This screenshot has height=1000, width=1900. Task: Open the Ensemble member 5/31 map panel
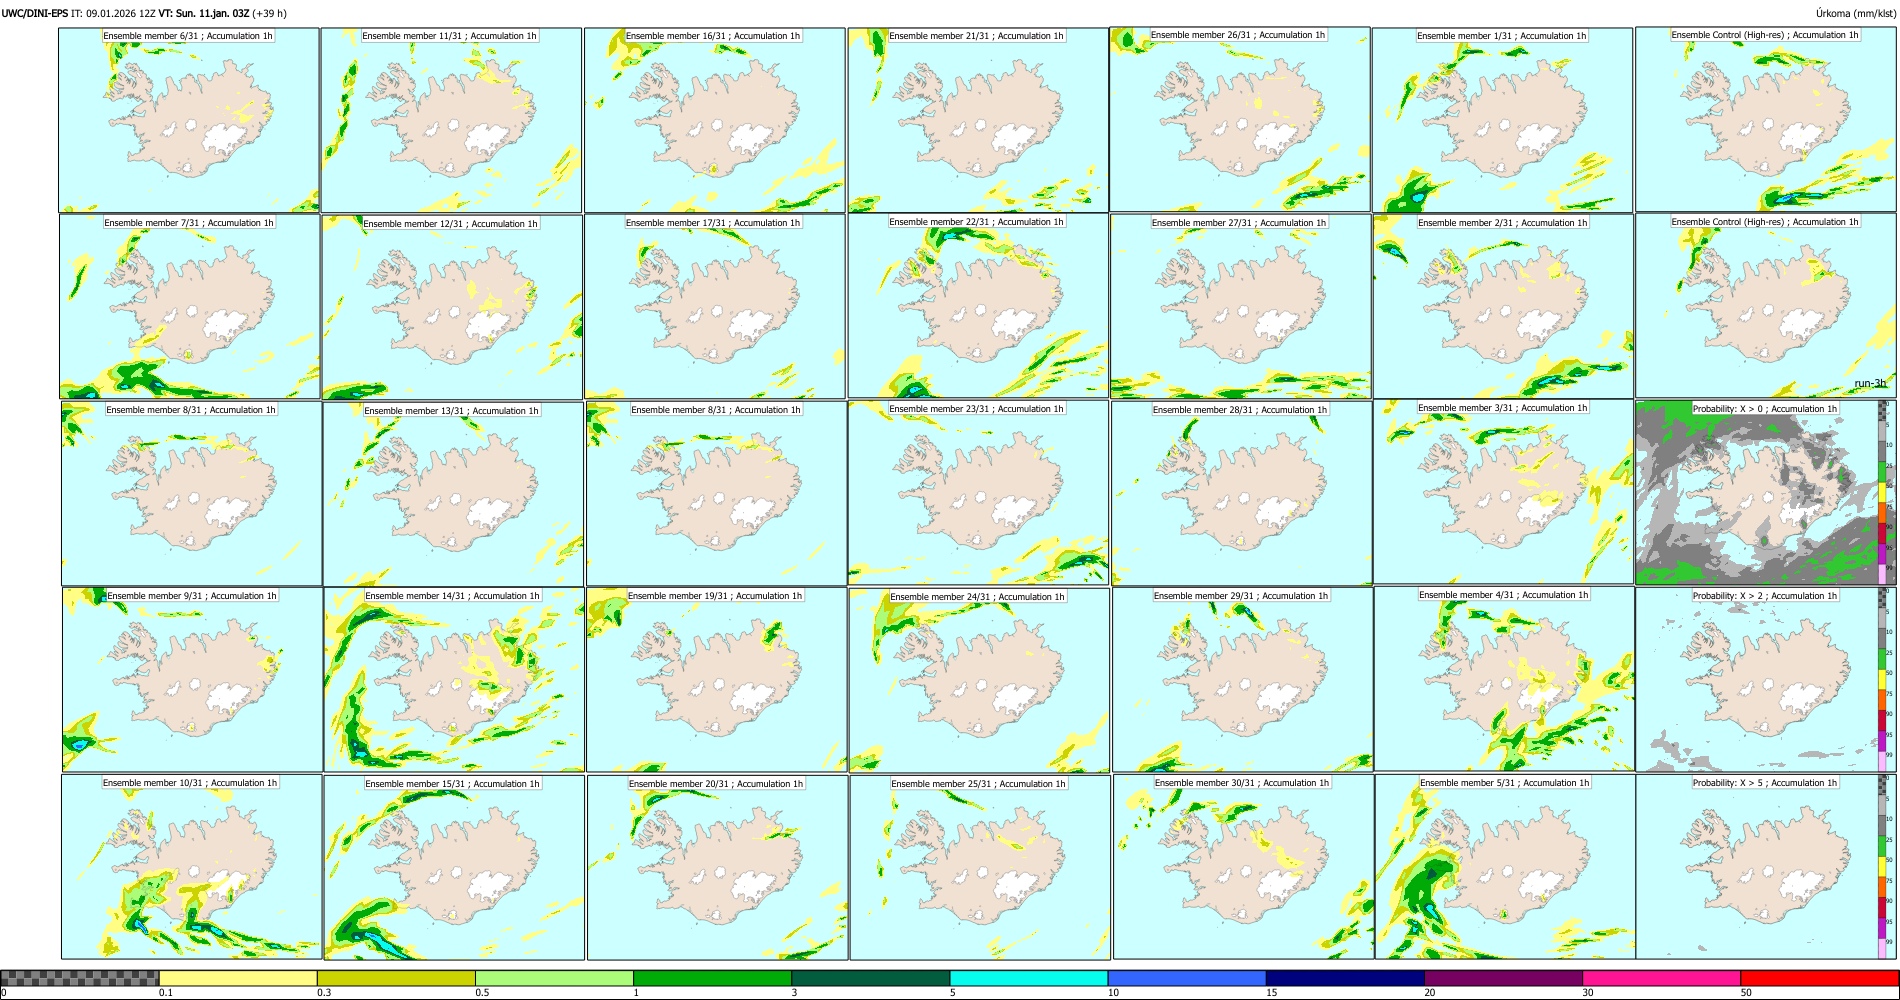1505,867
